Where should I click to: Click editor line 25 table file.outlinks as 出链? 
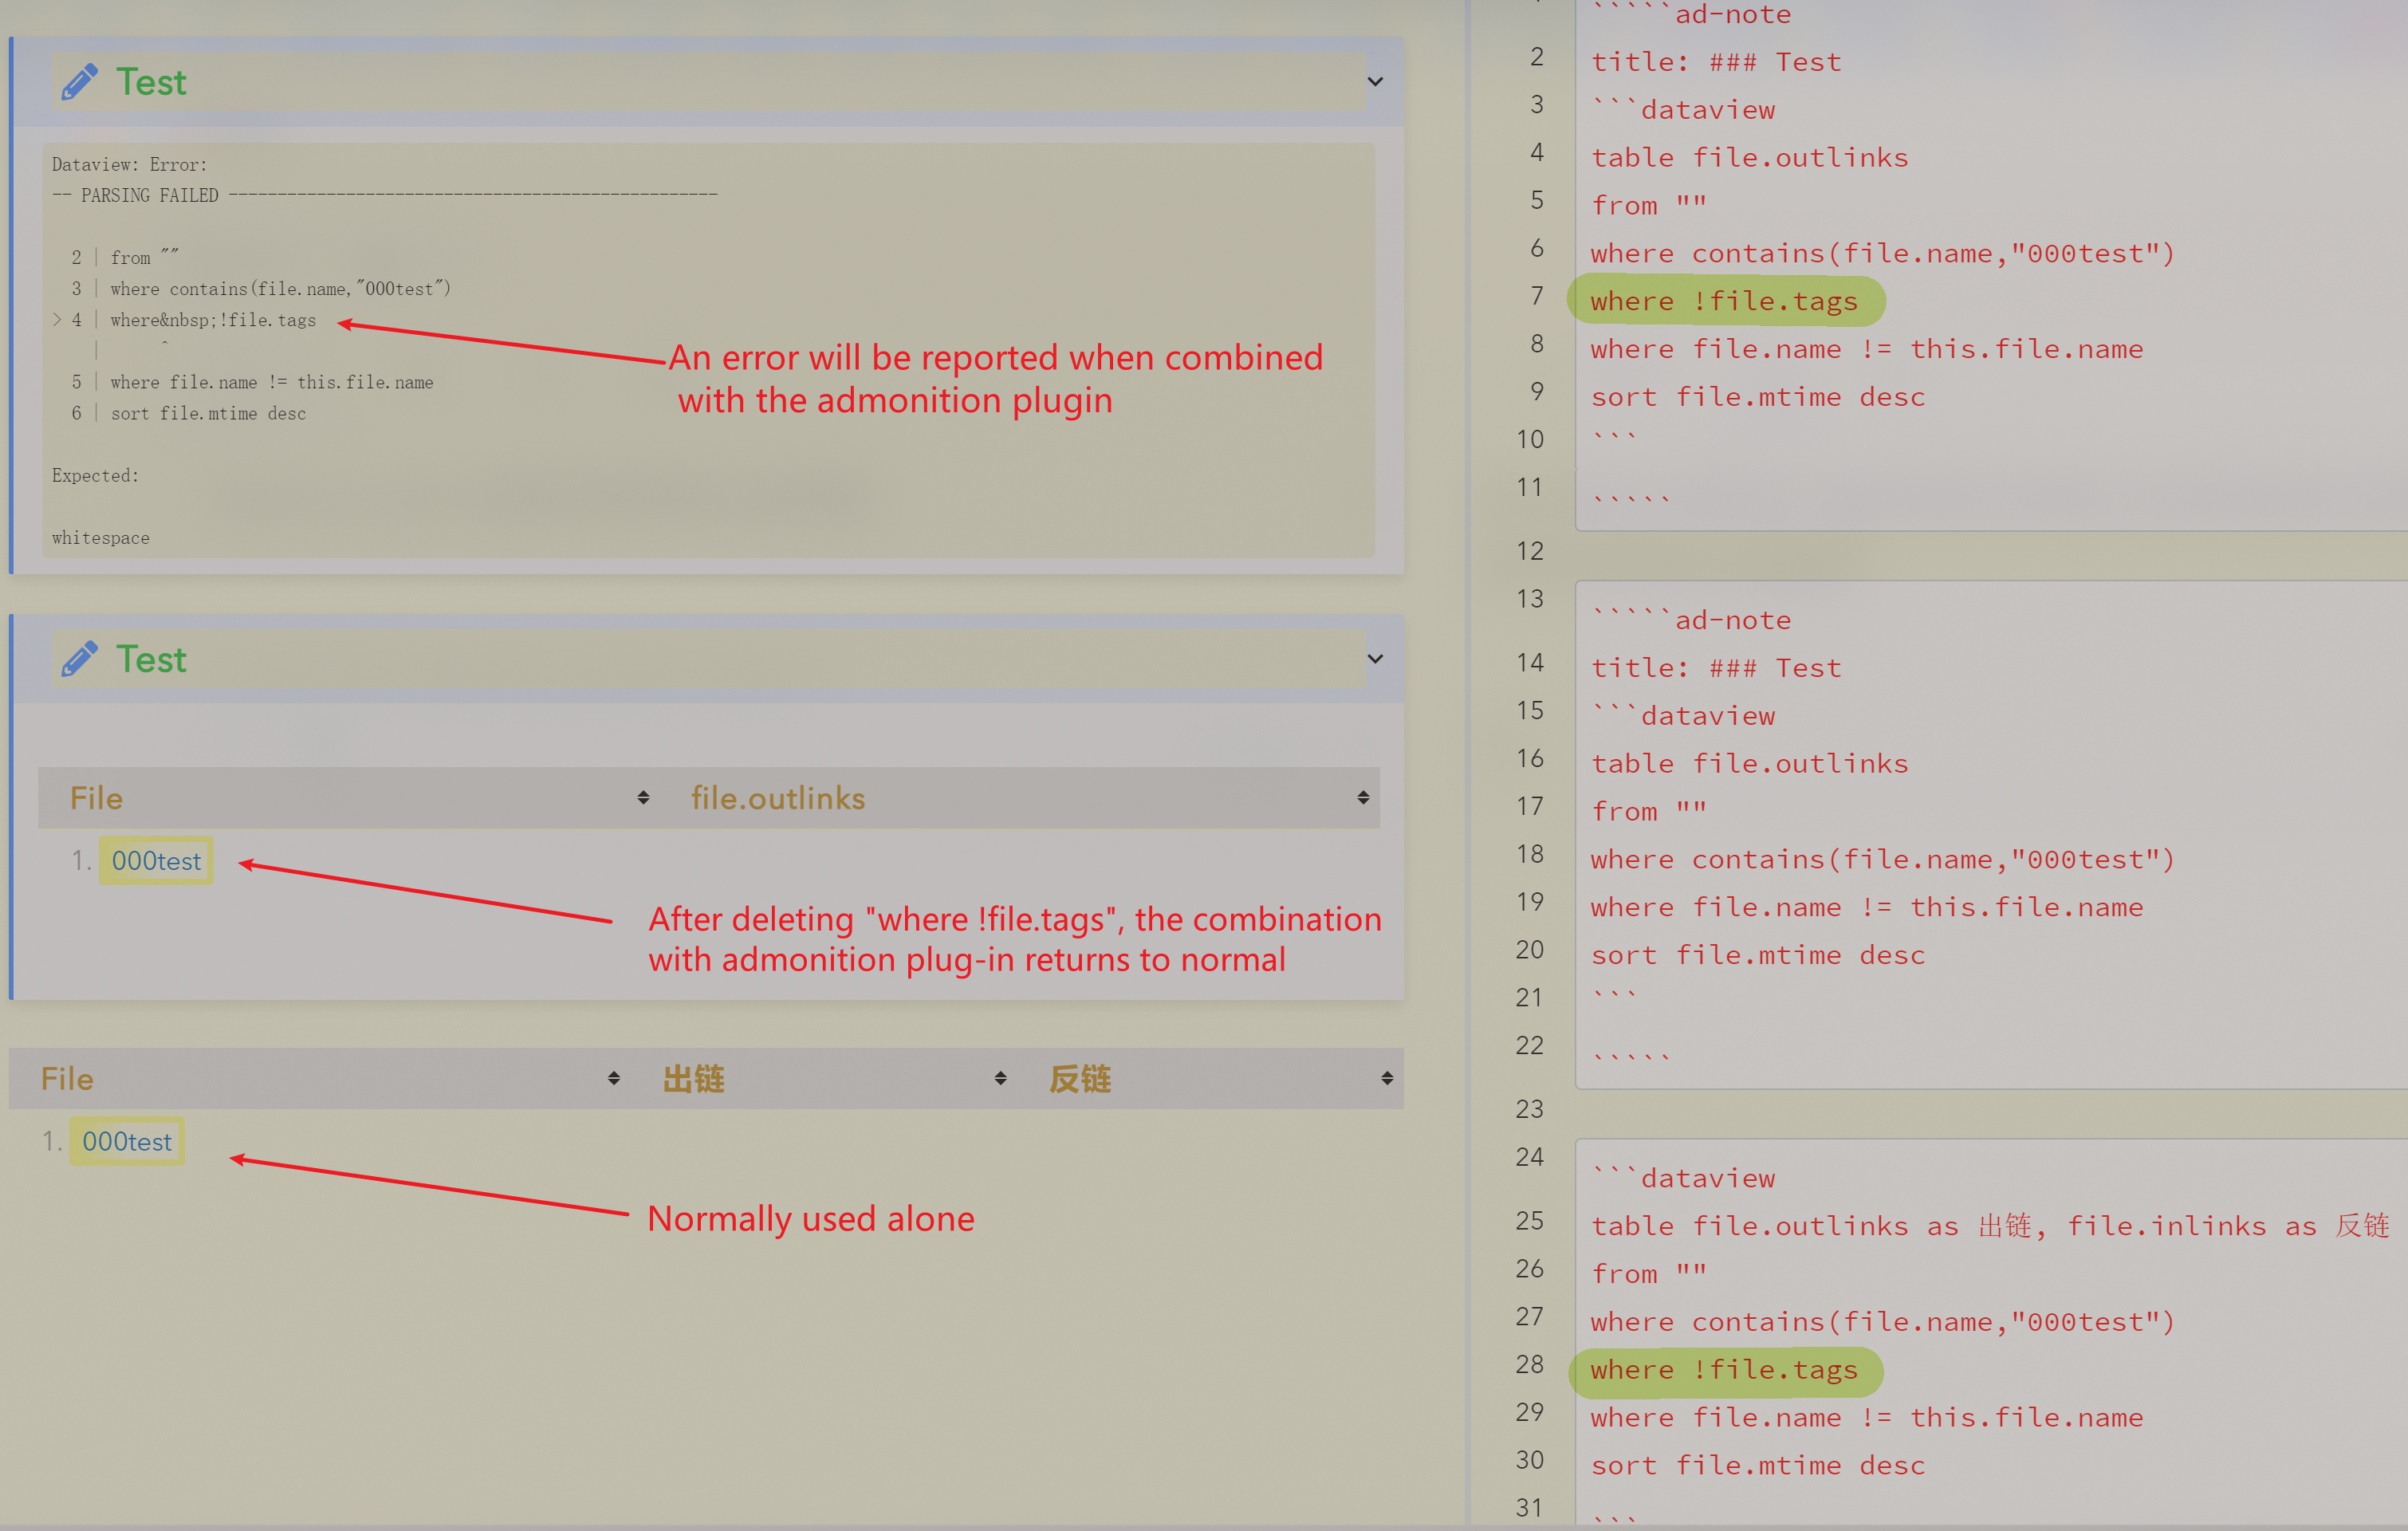click(x=1990, y=1226)
